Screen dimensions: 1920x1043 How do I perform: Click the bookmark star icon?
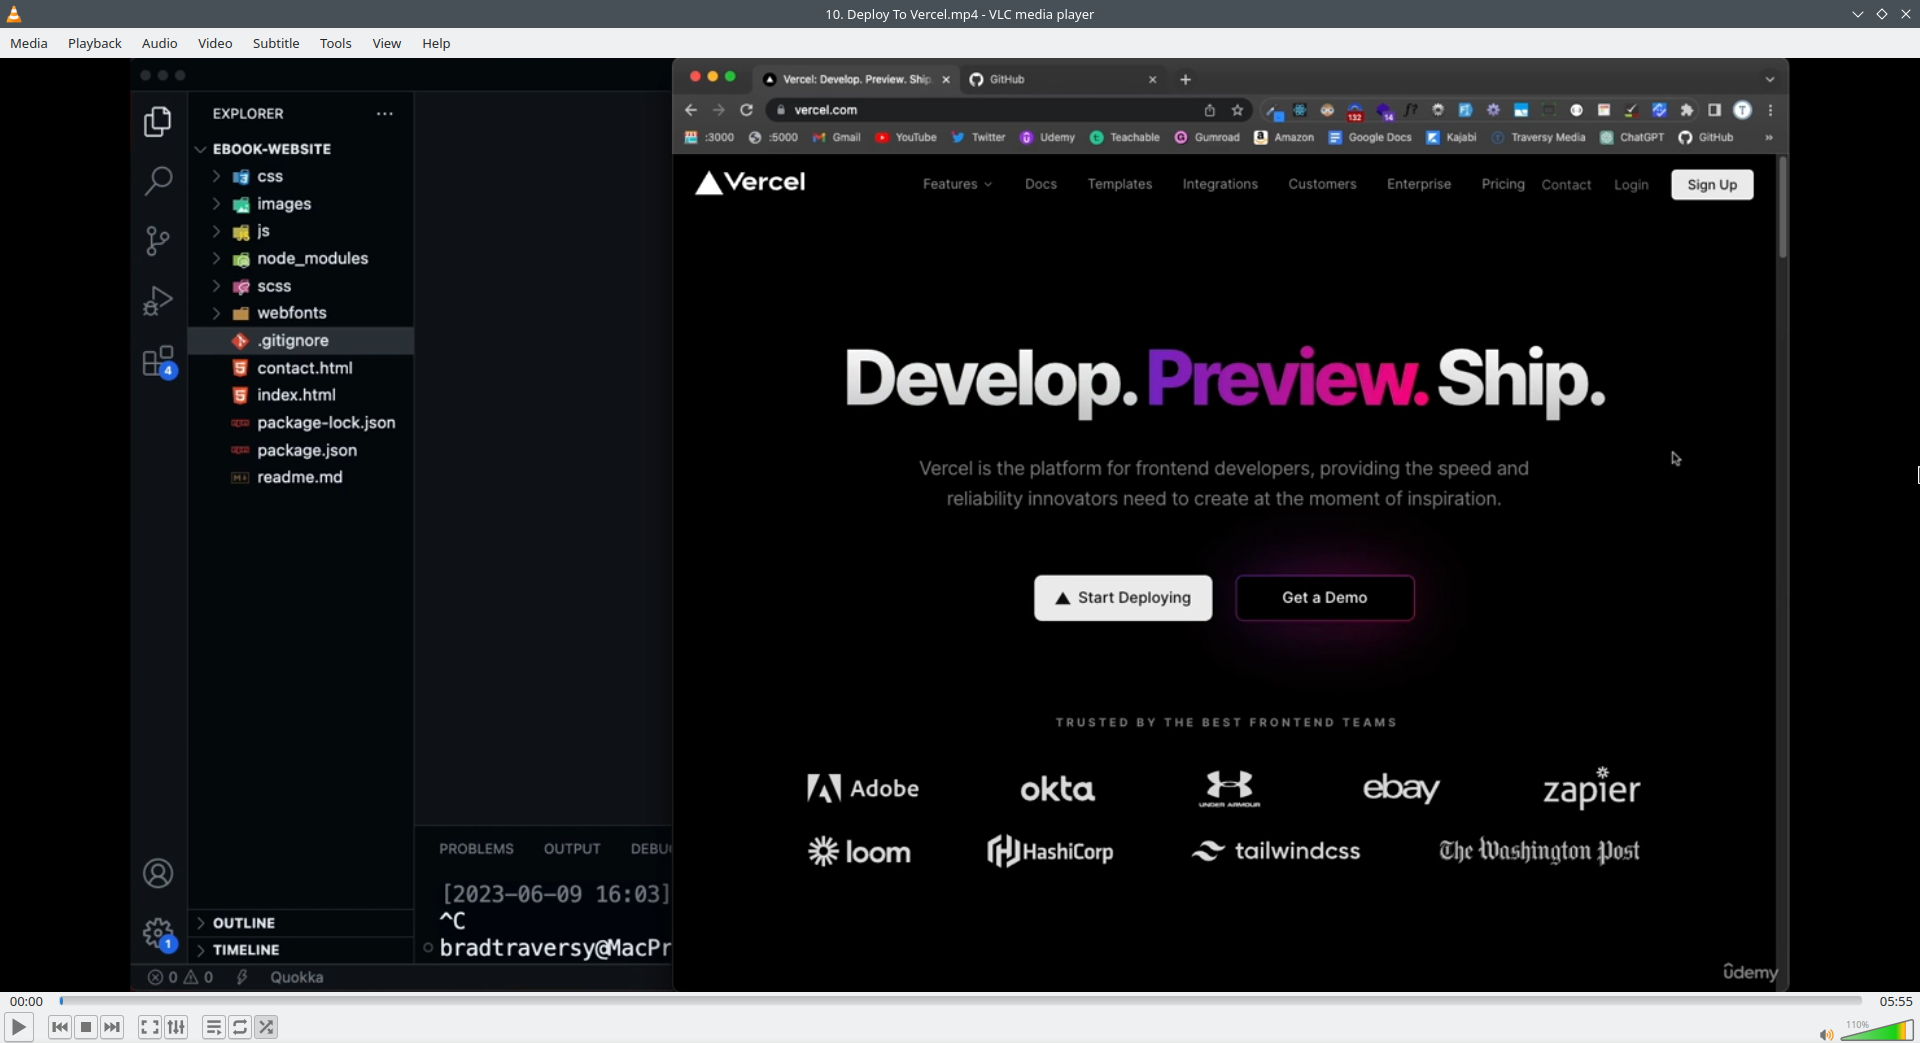pos(1238,110)
